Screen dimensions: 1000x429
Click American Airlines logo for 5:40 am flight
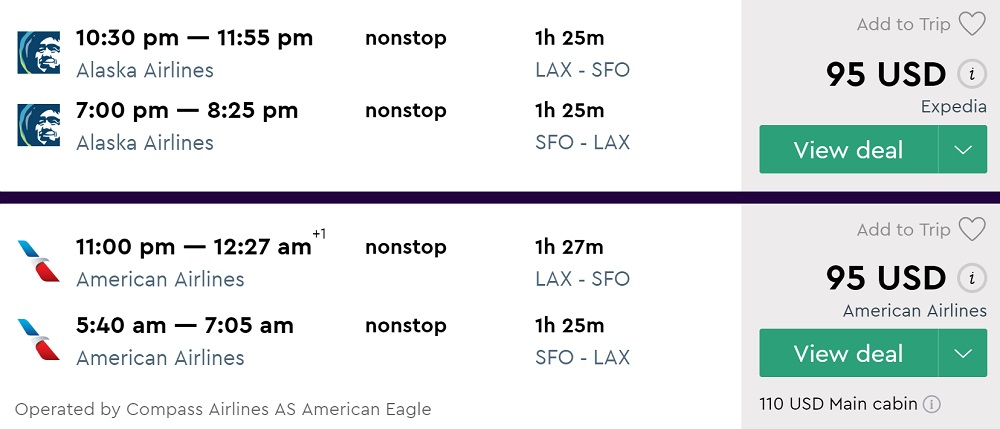coord(38,340)
